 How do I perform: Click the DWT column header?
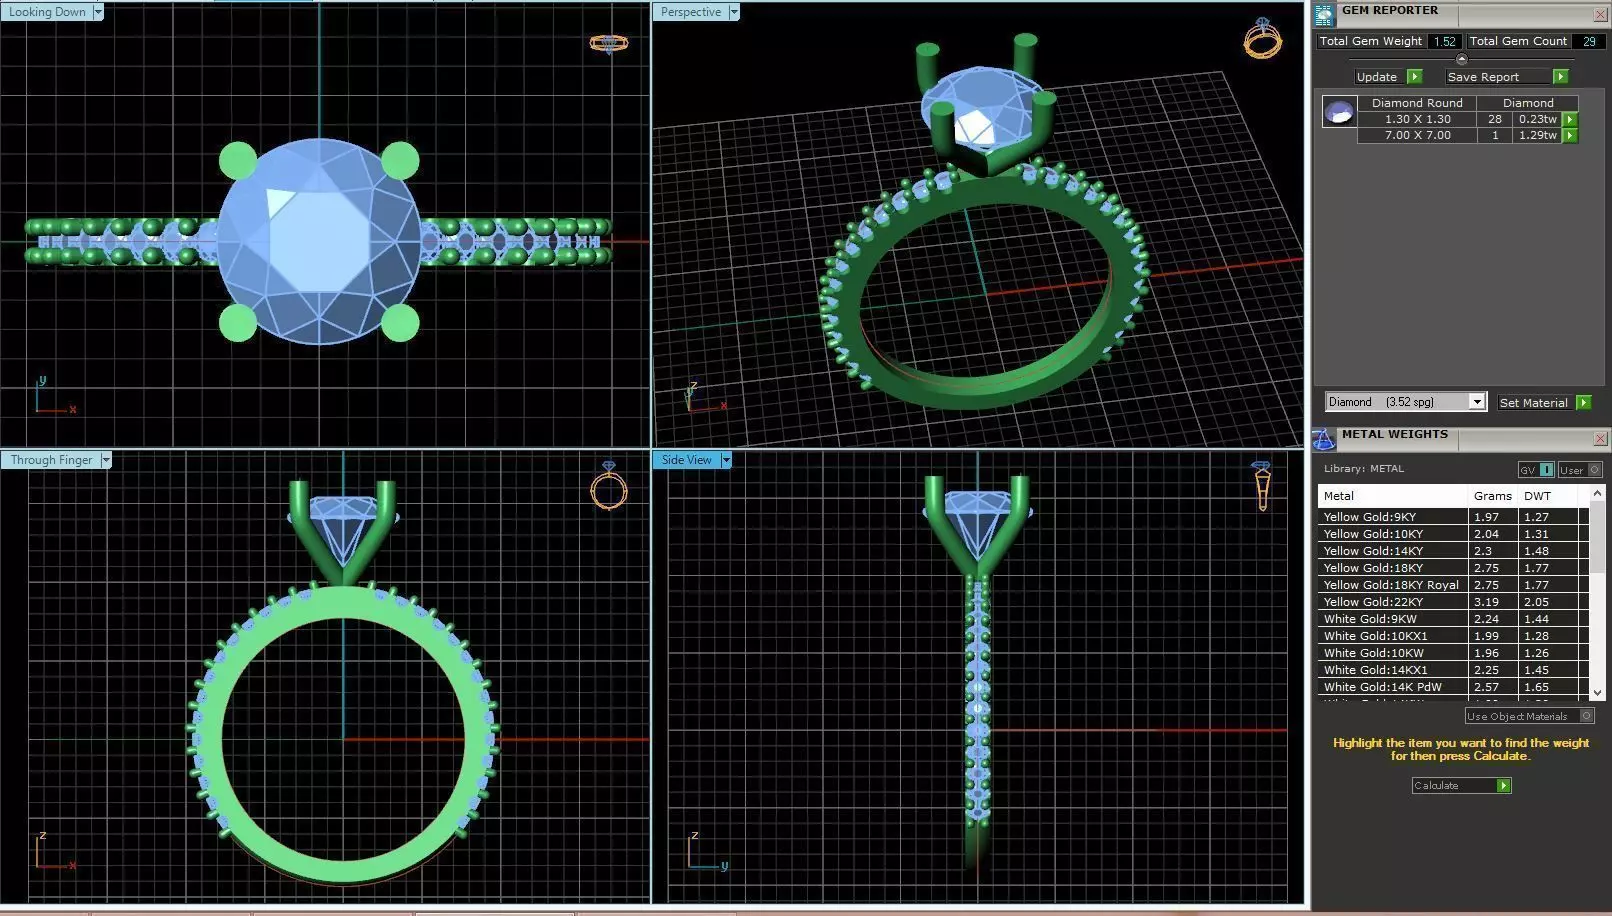pos(1549,496)
